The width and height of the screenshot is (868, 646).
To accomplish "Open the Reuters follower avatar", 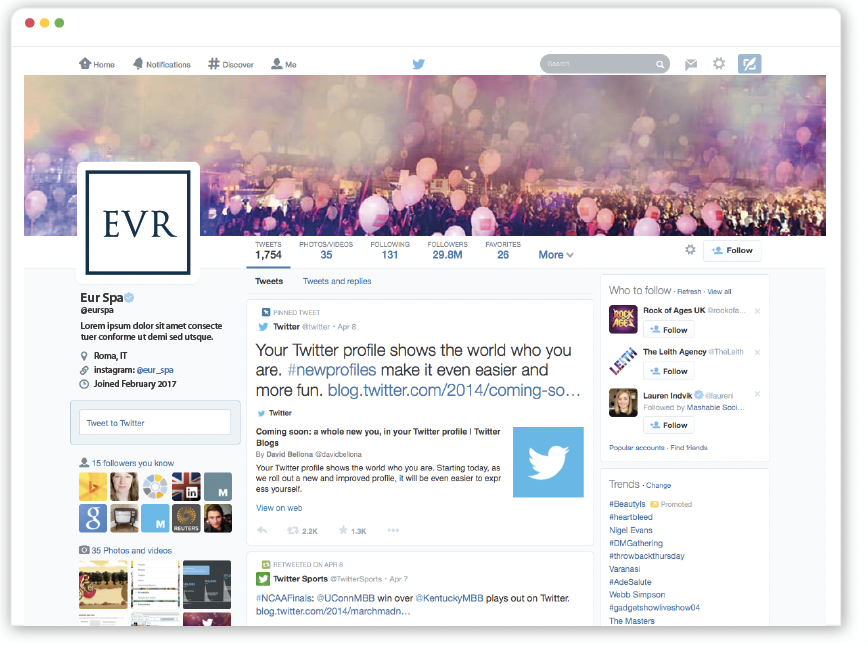I will (x=186, y=518).
